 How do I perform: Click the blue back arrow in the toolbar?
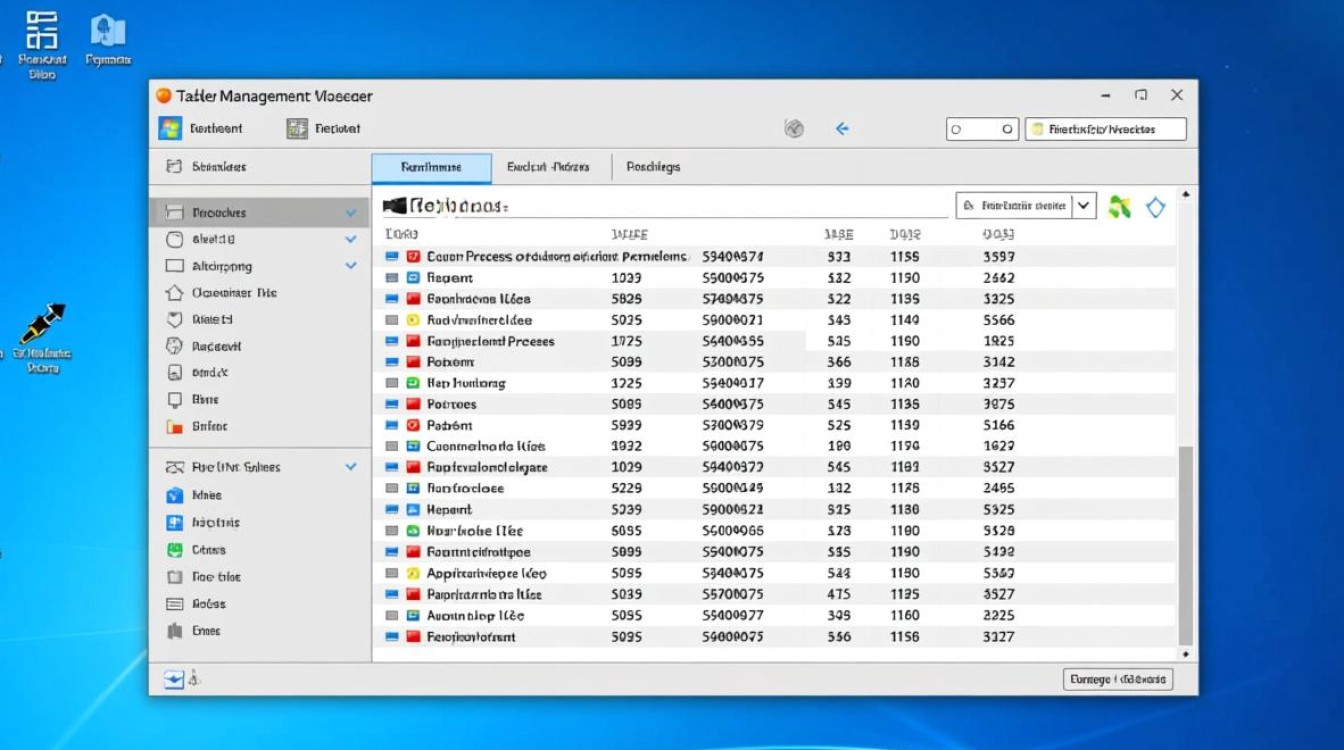(842, 129)
